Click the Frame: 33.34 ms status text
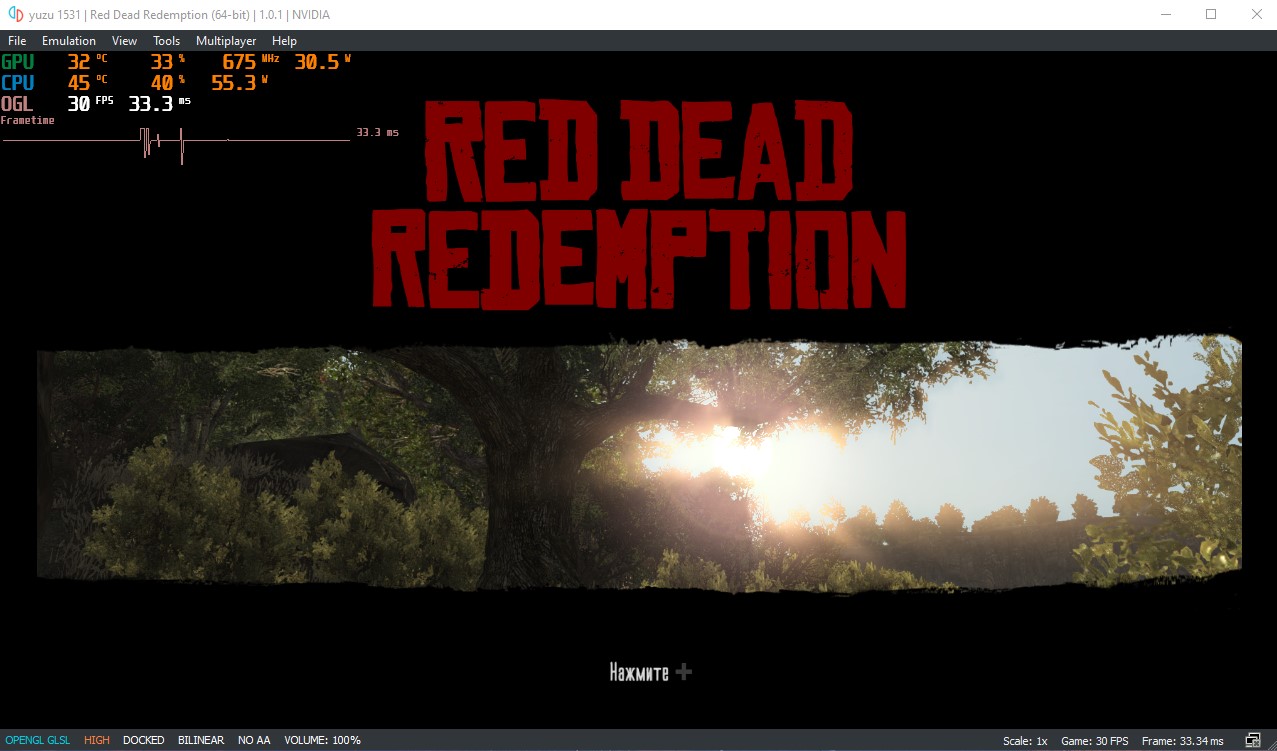Image resolution: width=1277 pixels, height=751 pixels. click(1182, 741)
